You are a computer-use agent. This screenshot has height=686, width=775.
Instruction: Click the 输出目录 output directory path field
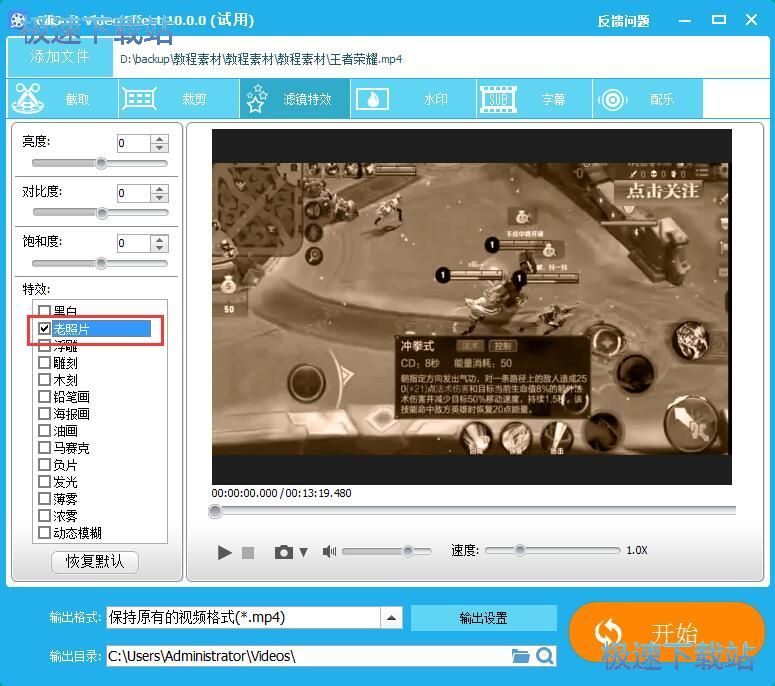(x=306, y=656)
